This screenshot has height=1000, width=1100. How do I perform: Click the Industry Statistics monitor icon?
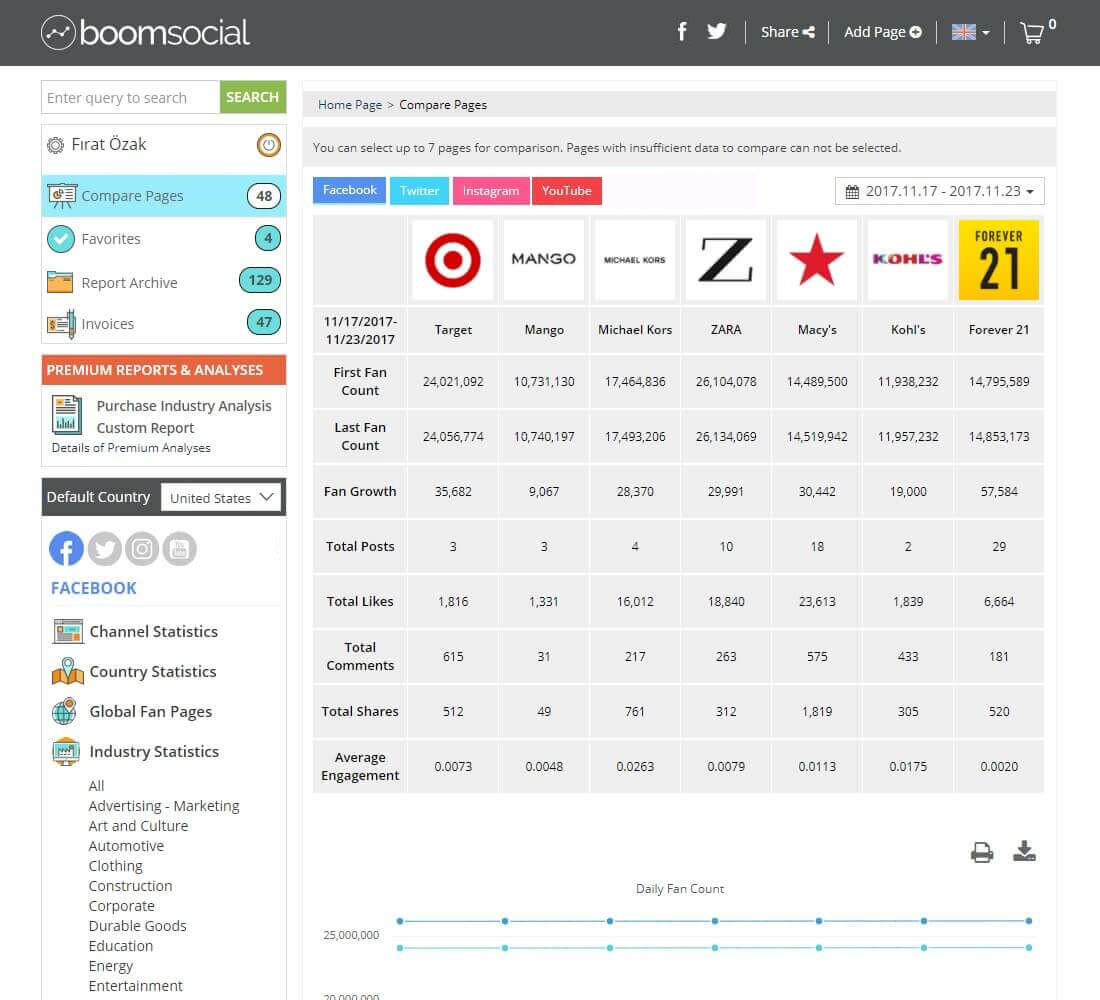[x=66, y=752]
